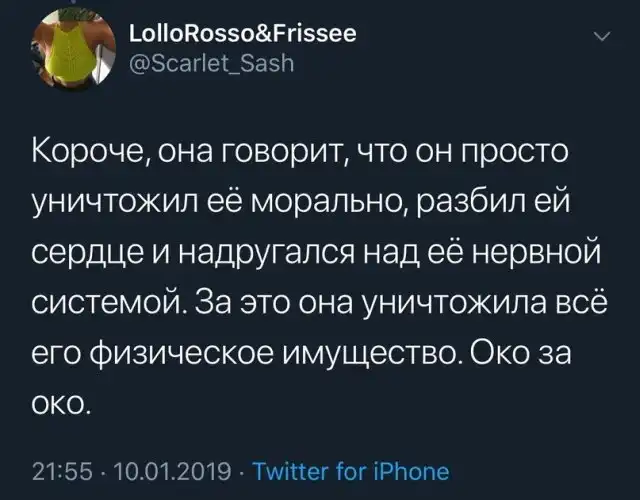Click the profile avatar picture
The height and width of the screenshot is (500, 640).
pyautogui.click(x=67, y=52)
